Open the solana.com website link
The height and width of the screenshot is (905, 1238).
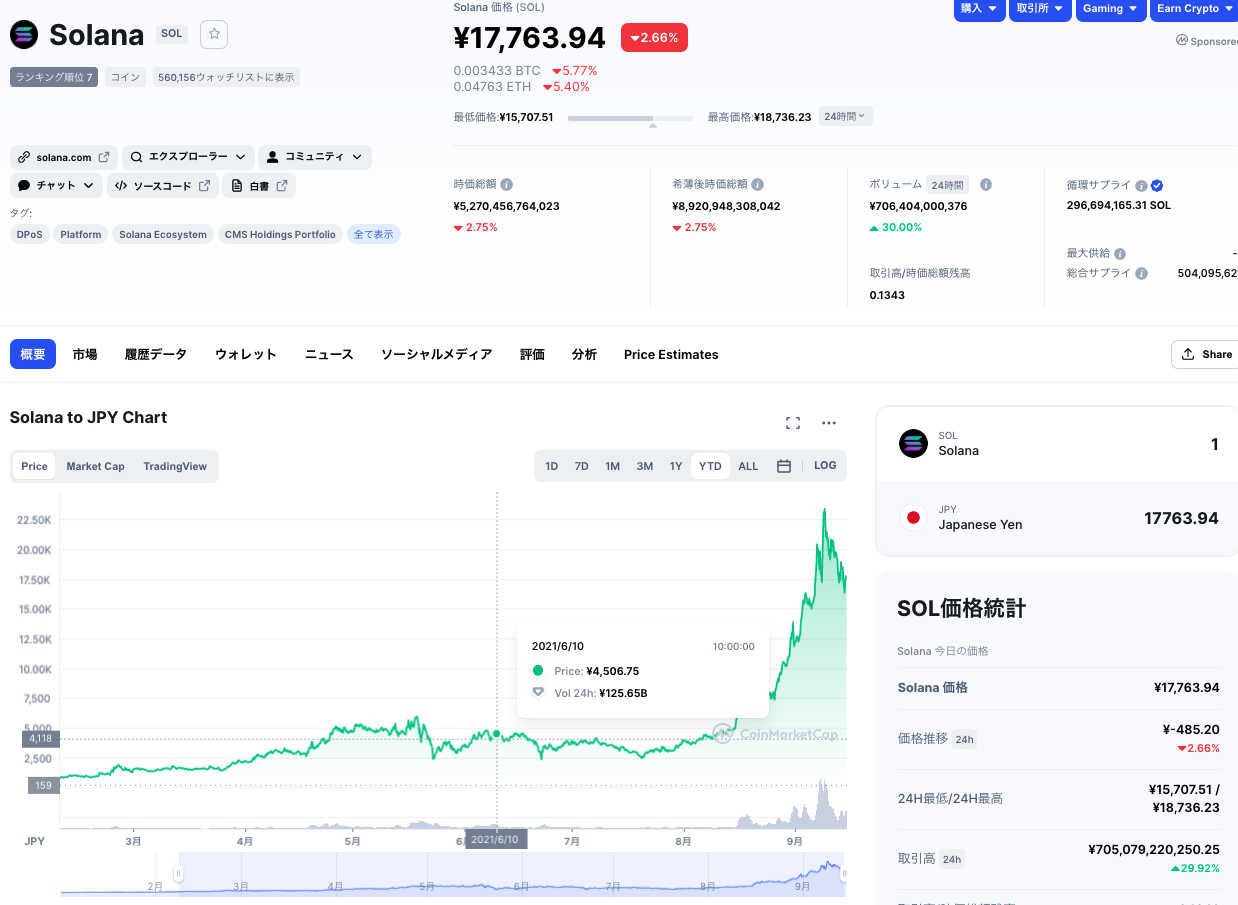pos(63,157)
